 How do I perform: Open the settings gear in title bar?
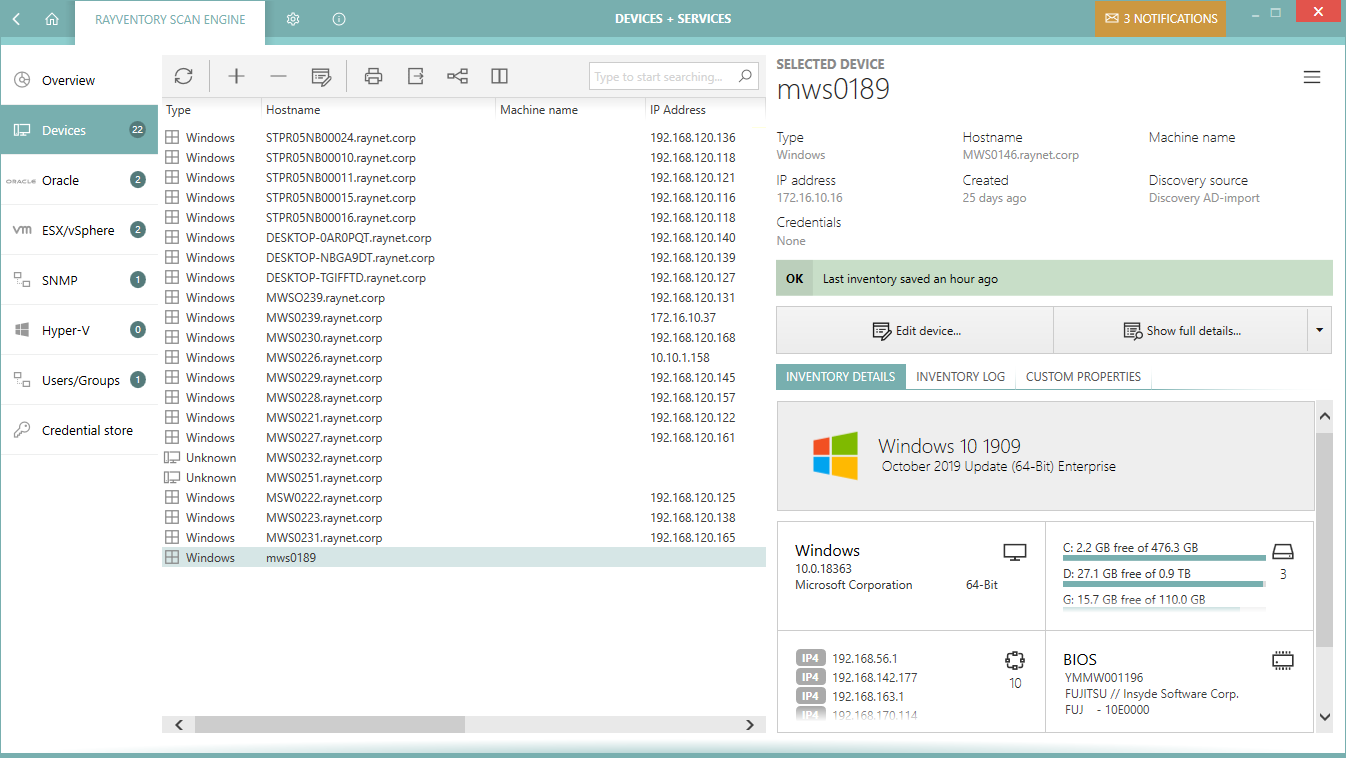[293, 19]
